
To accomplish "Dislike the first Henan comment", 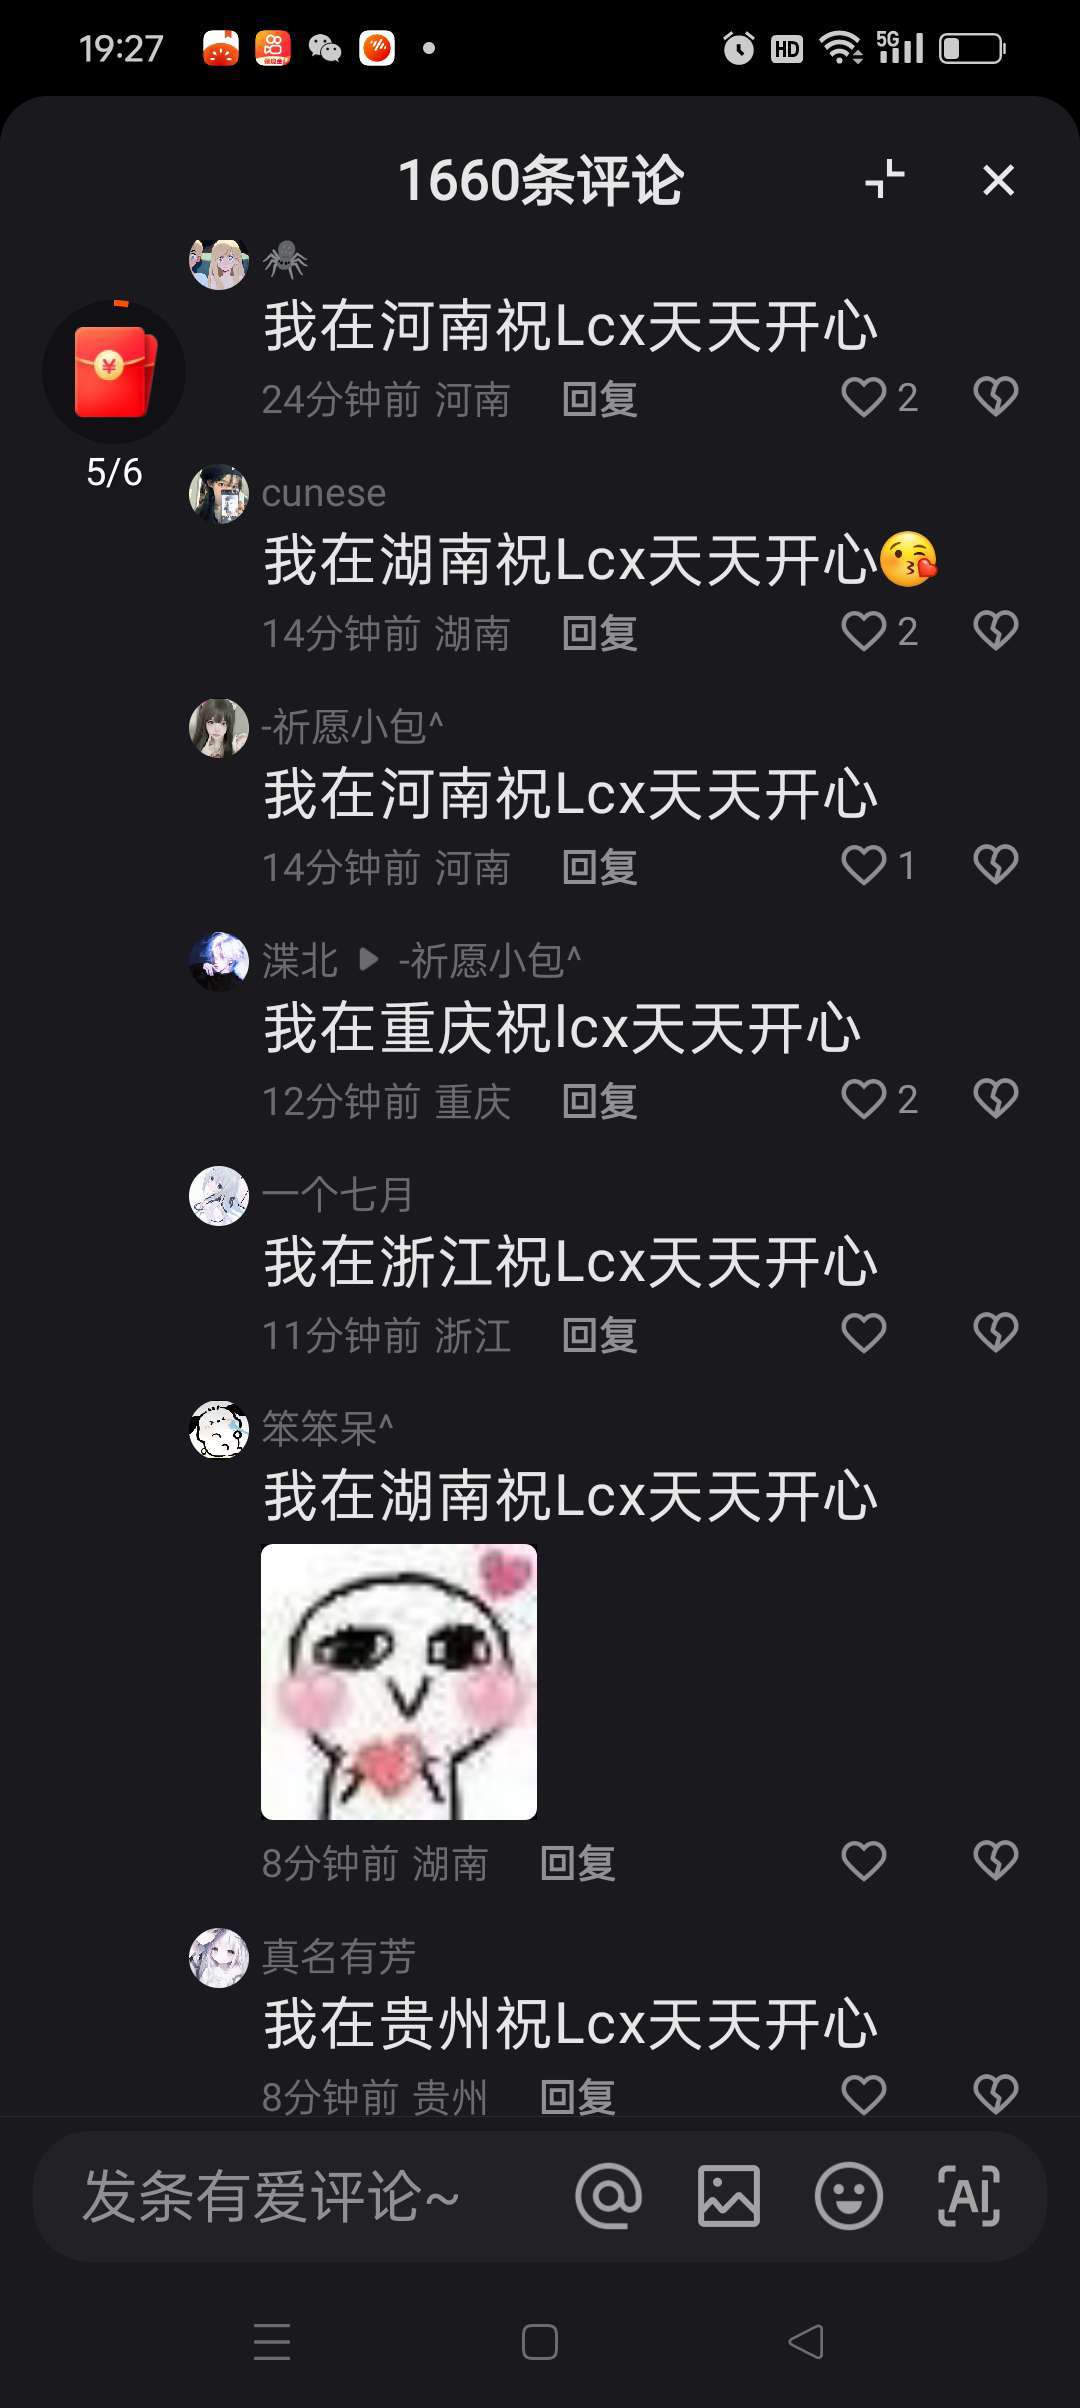I will pyautogui.click(x=995, y=397).
